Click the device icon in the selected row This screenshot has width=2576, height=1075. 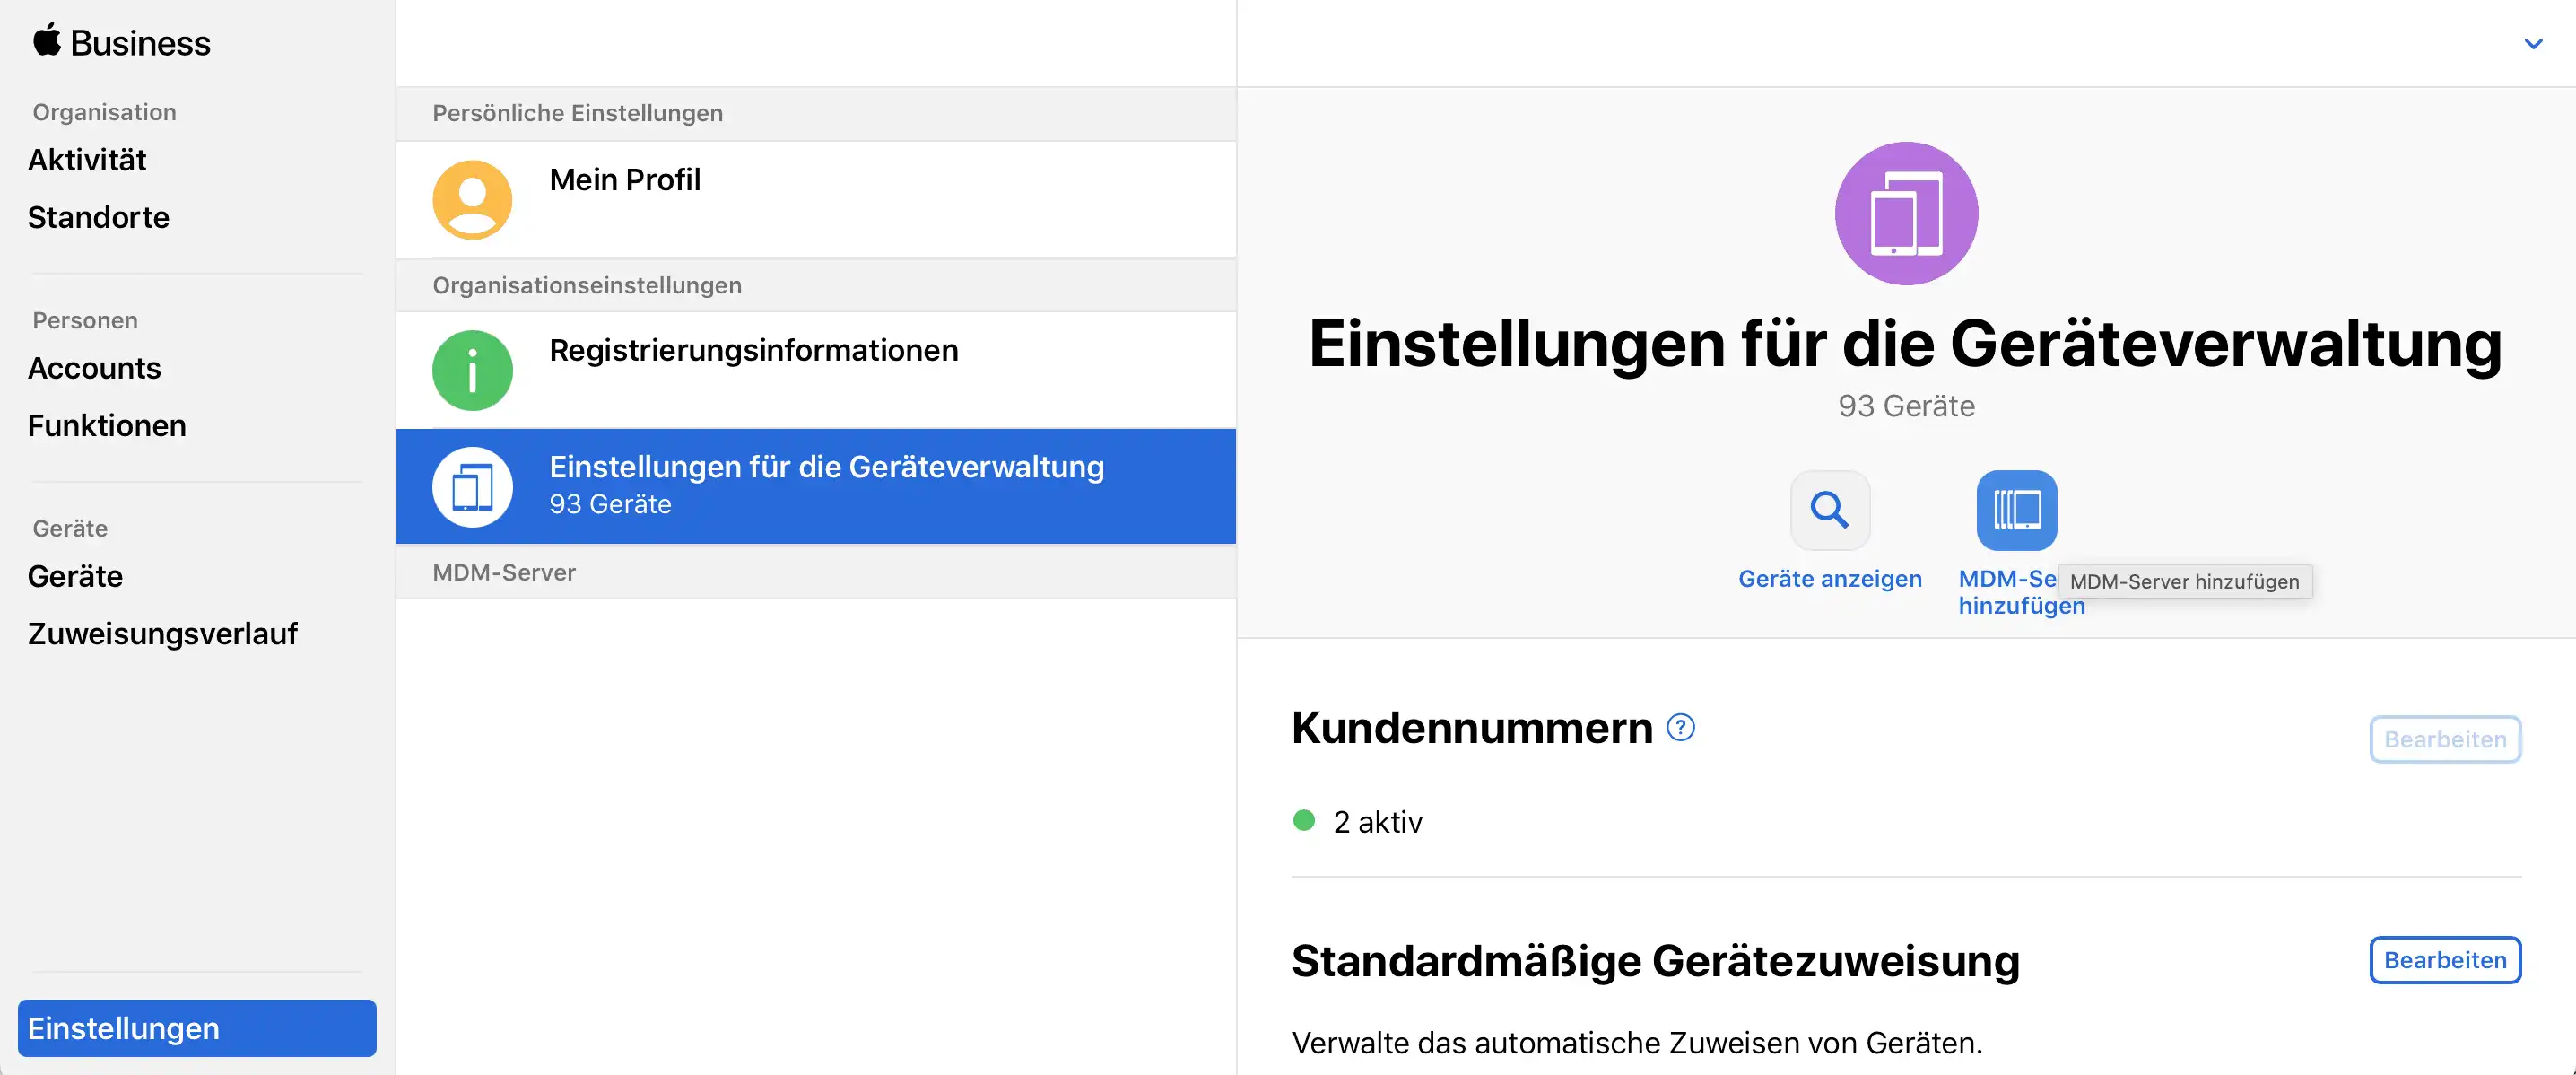click(x=472, y=487)
